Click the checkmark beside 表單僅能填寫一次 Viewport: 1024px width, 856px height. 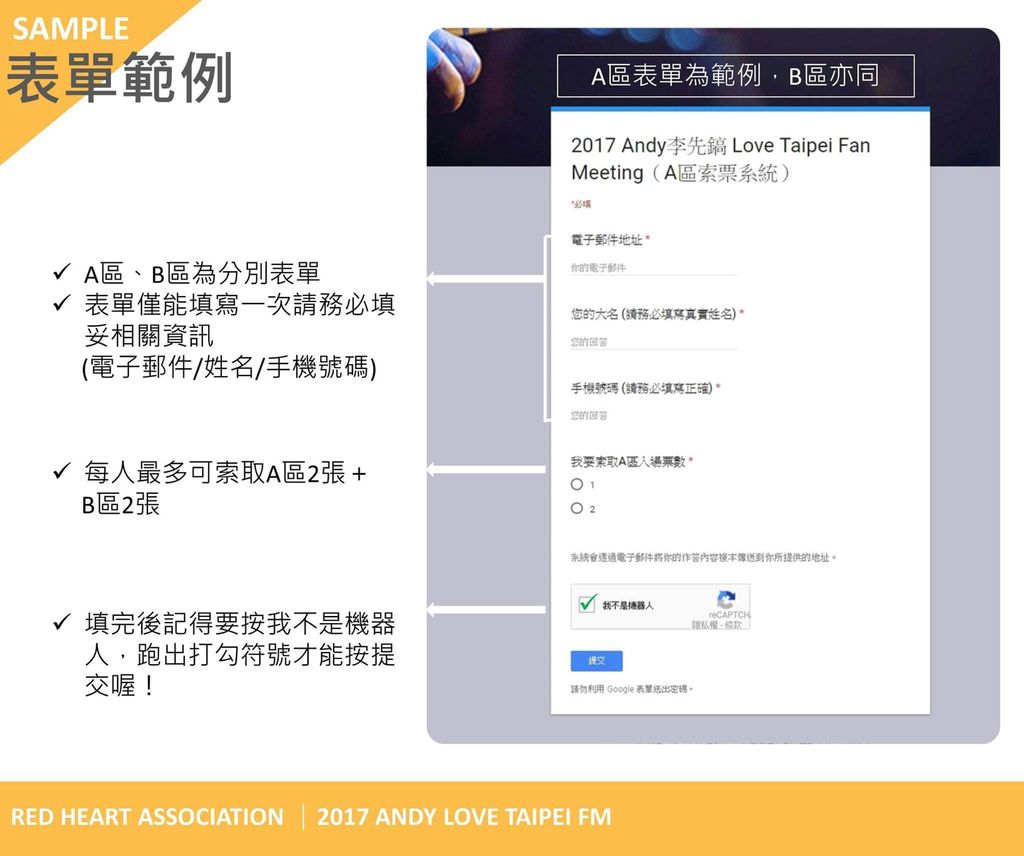coord(62,303)
